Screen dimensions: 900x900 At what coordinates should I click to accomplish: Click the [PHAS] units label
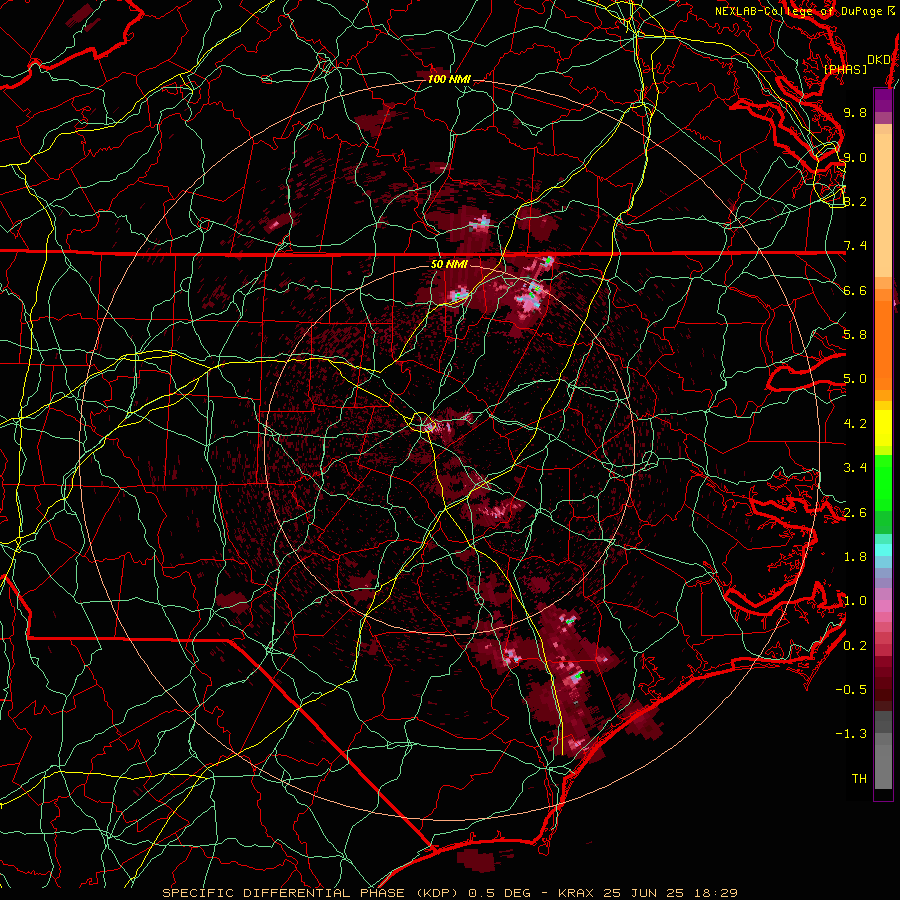coord(845,70)
